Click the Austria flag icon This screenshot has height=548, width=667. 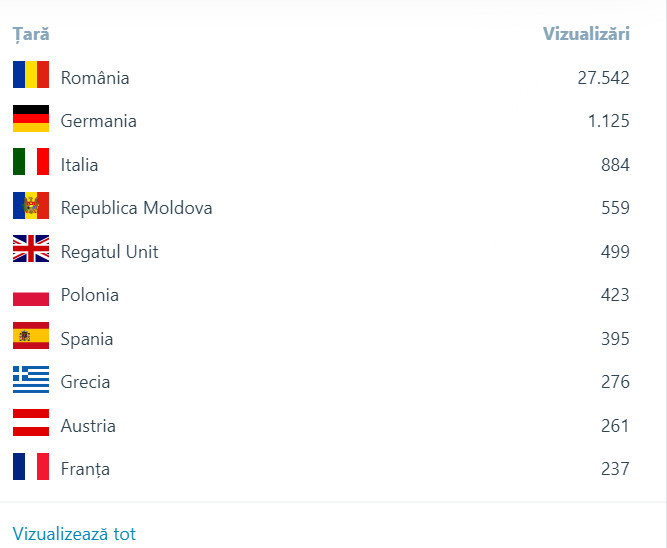[x=31, y=423]
